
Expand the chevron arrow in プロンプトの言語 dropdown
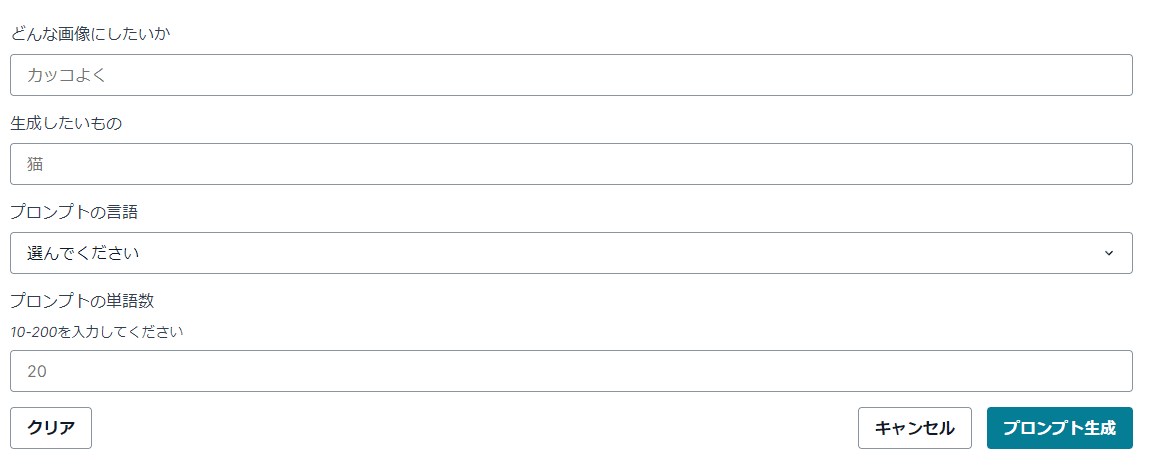pos(1108,253)
